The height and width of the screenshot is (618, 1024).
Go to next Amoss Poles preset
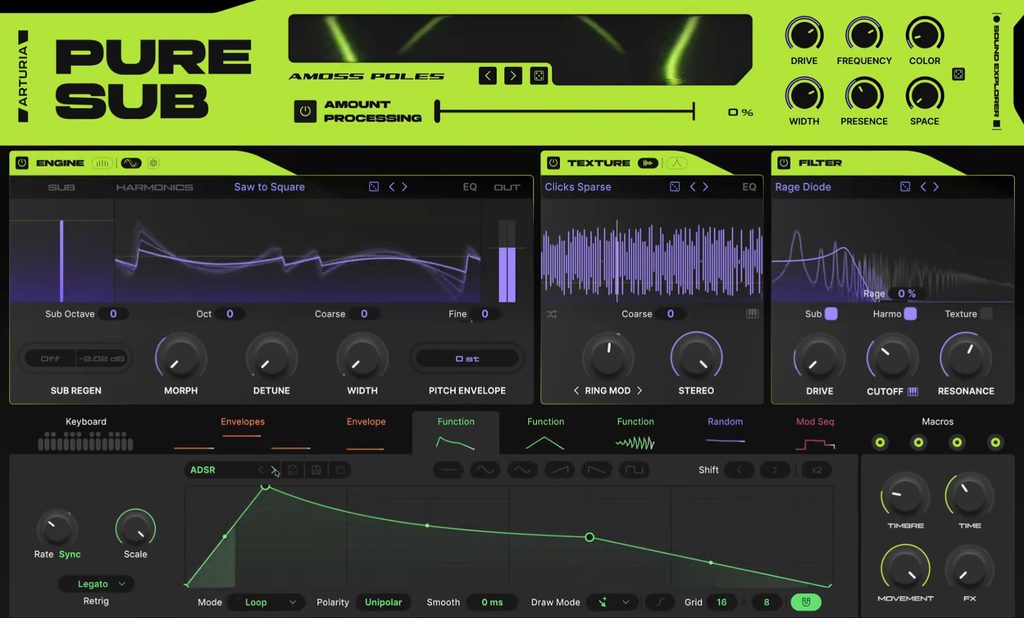[x=513, y=76]
